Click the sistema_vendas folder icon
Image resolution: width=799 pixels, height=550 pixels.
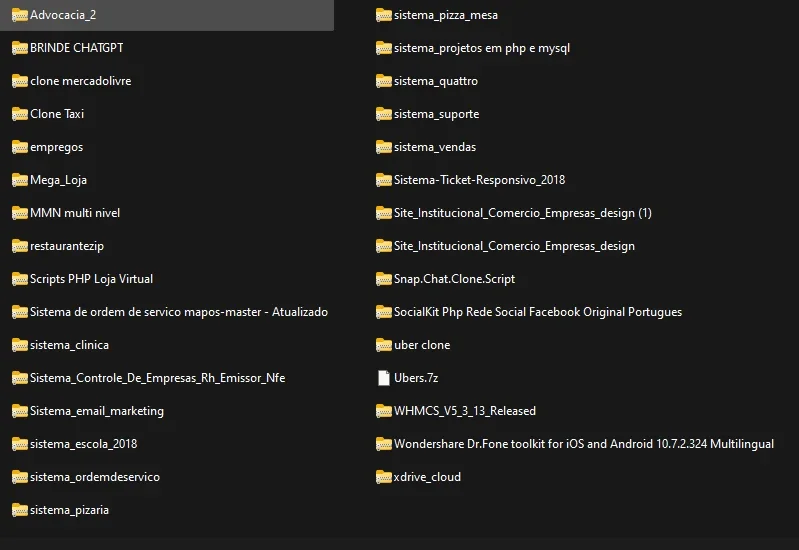[x=384, y=147]
